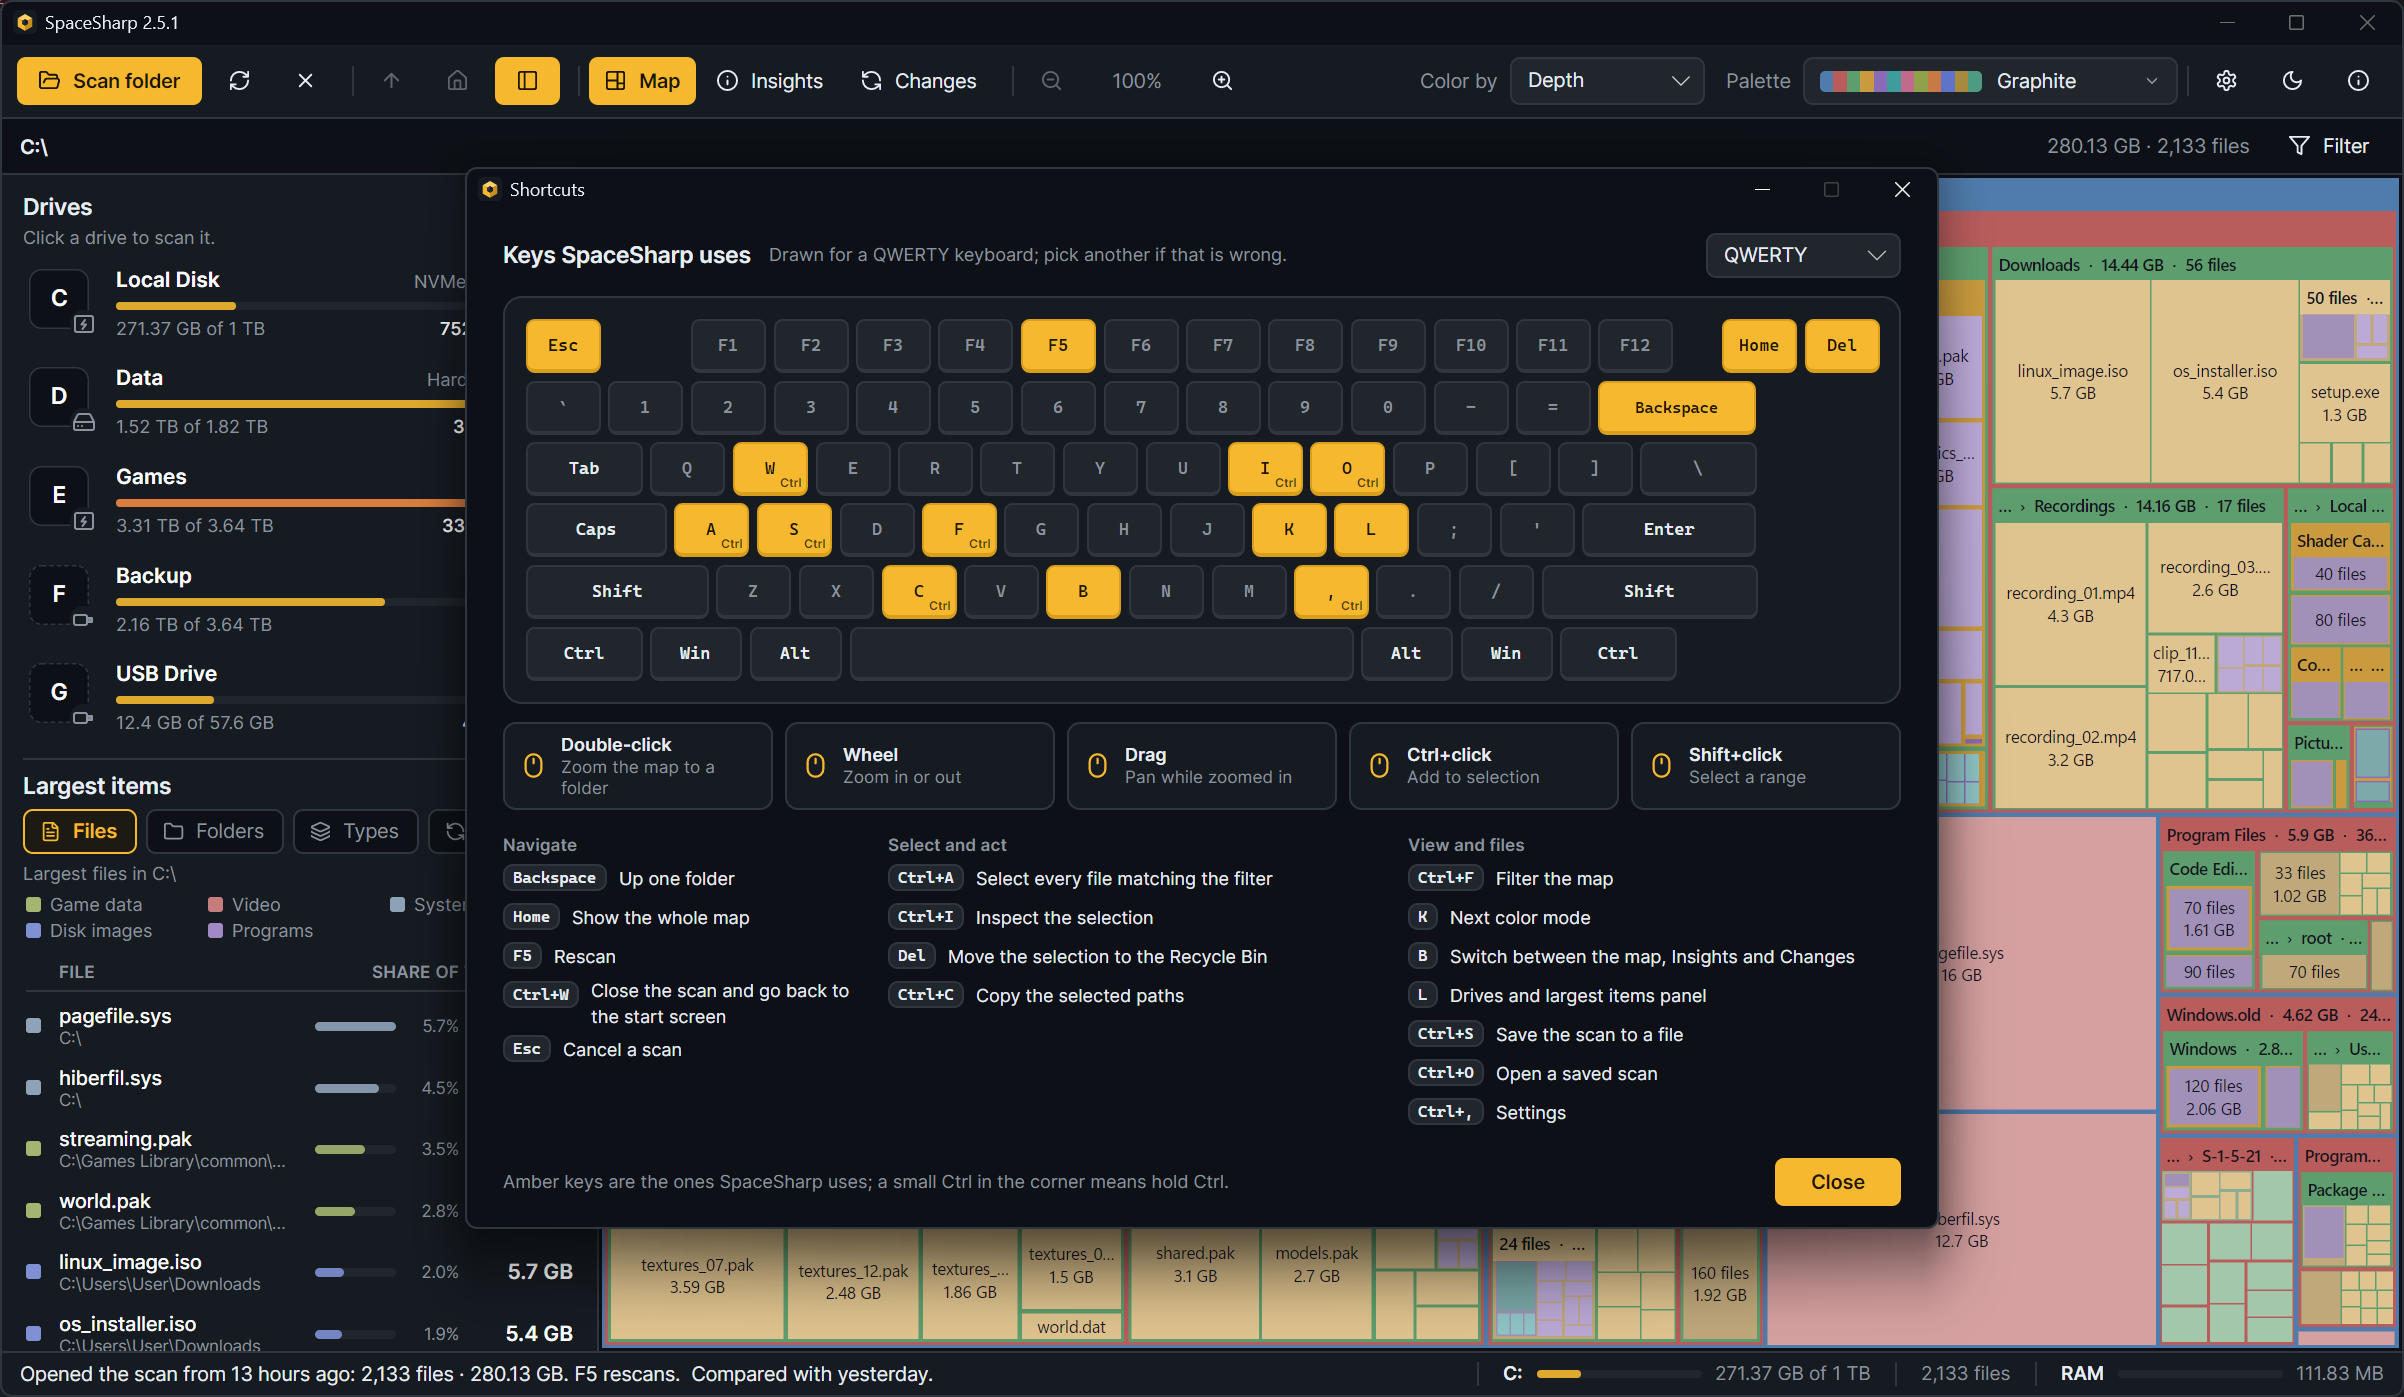Click the Double-click mouse hint card
Image resolution: width=2404 pixels, height=1397 pixels.
[x=638, y=766]
